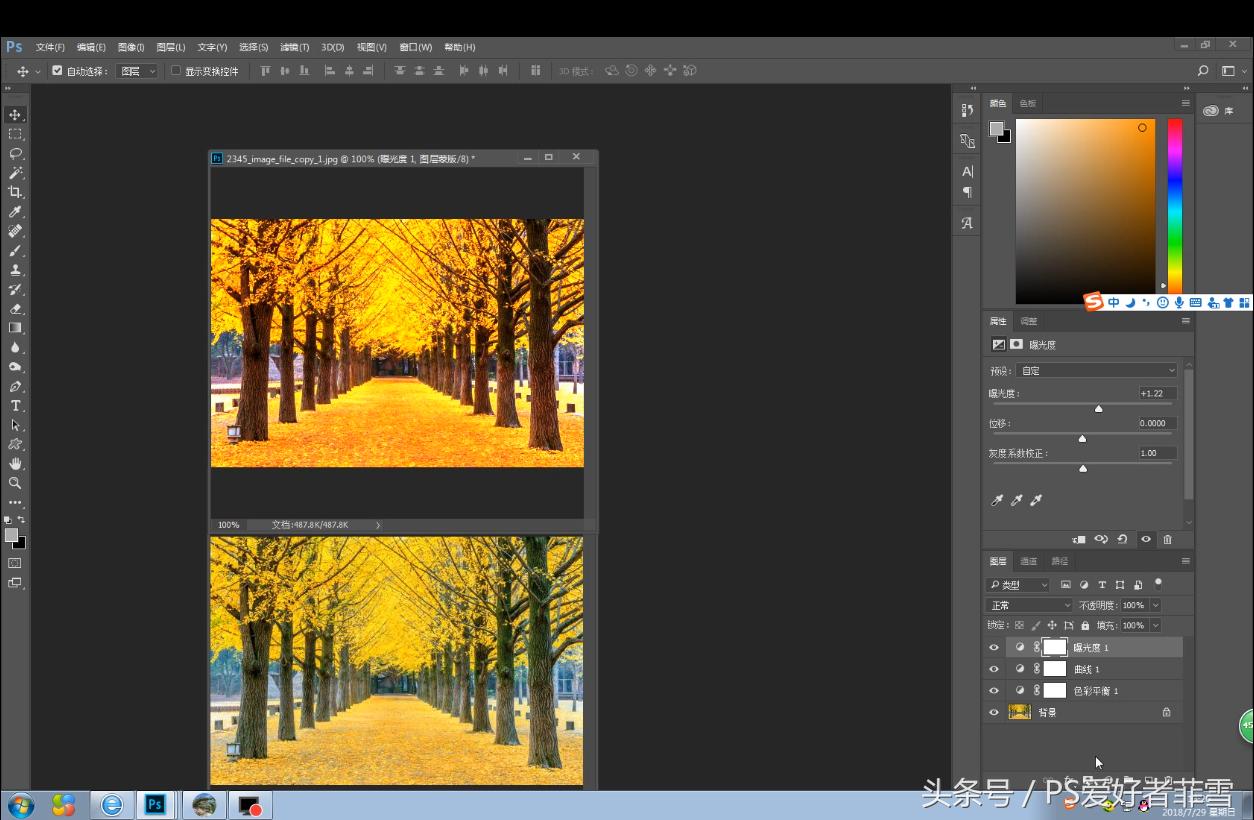Select the Brush tool
The height and width of the screenshot is (820, 1254).
[15, 251]
